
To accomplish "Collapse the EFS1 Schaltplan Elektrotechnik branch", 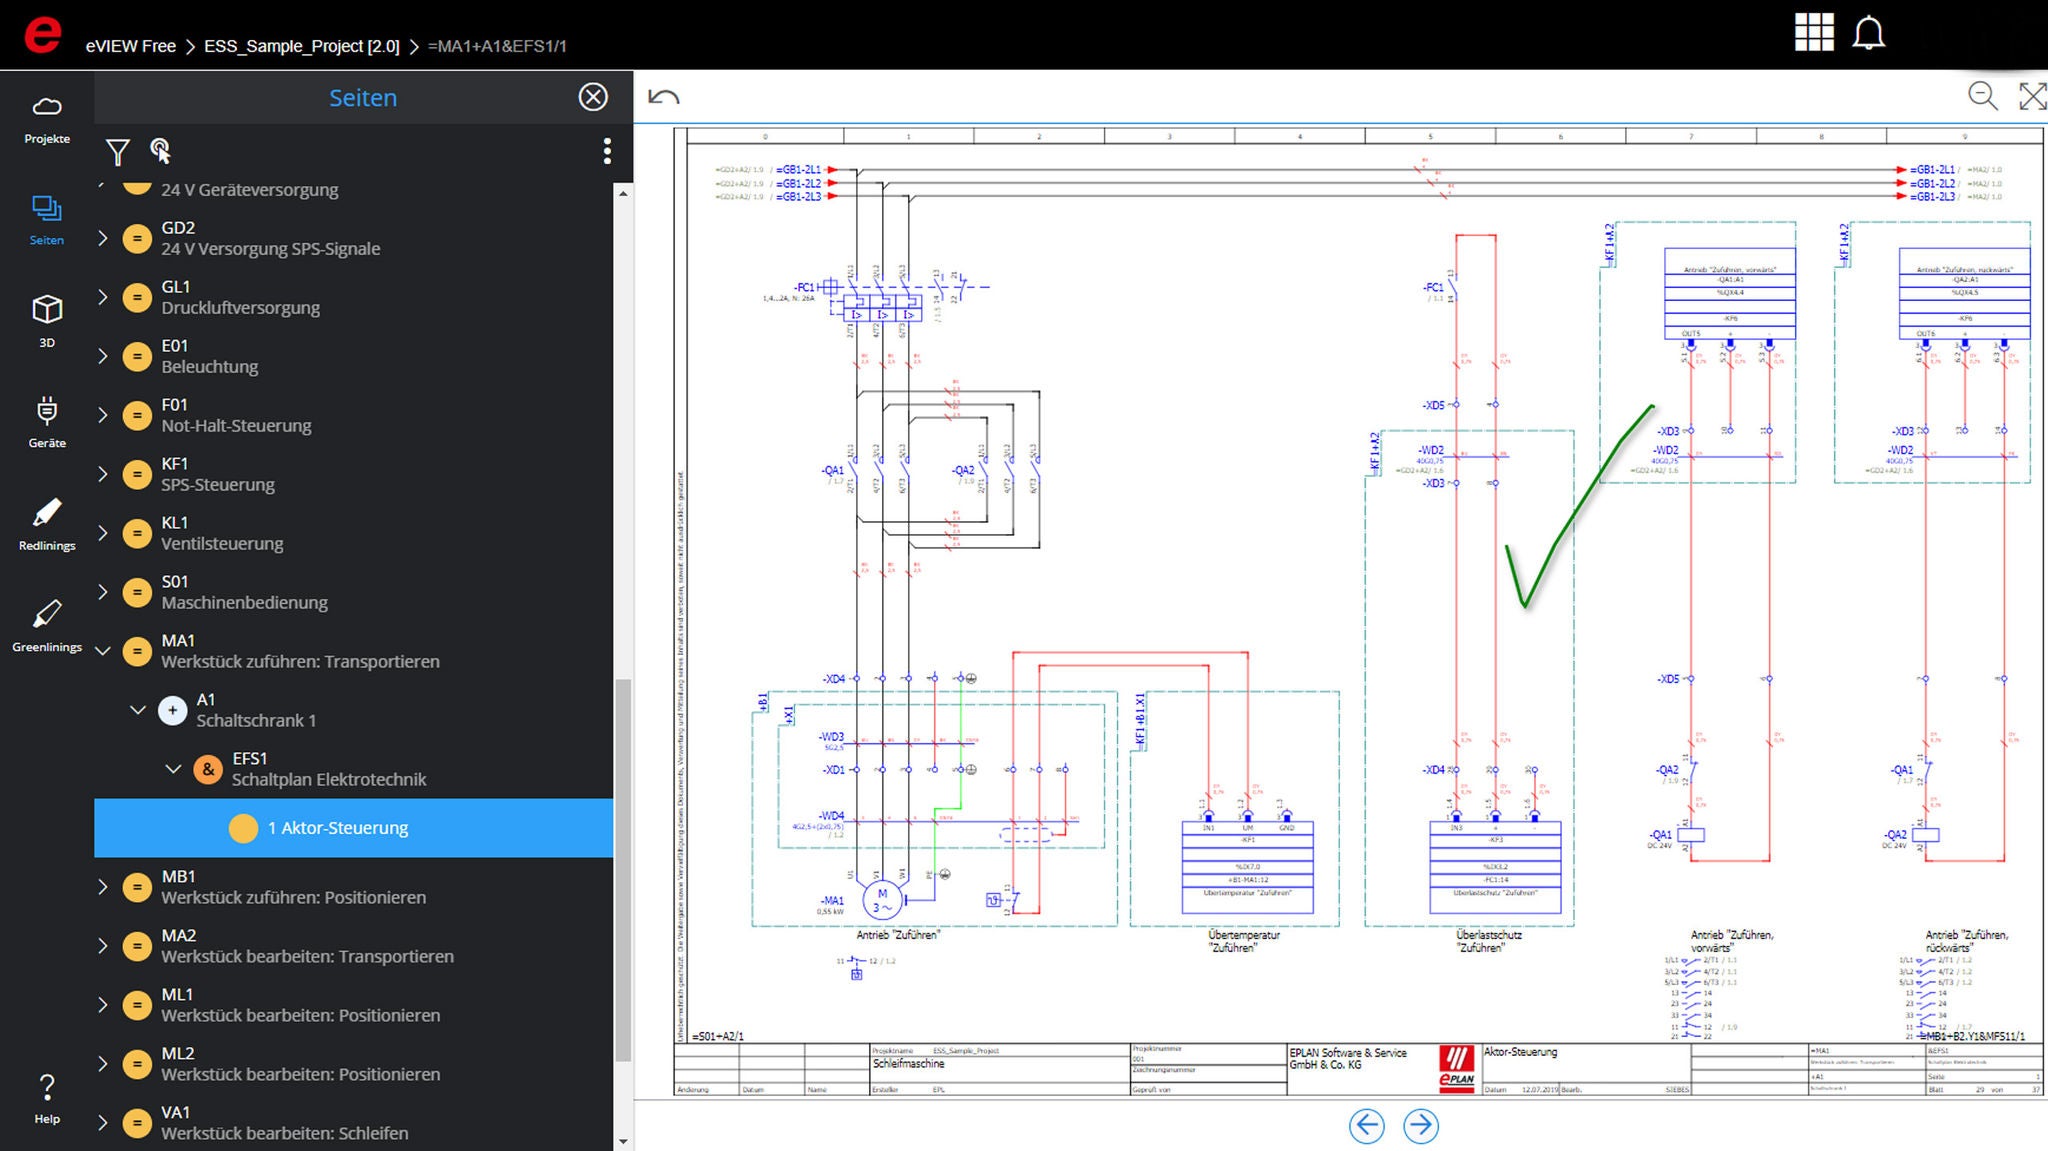I will click(x=172, y=768).
